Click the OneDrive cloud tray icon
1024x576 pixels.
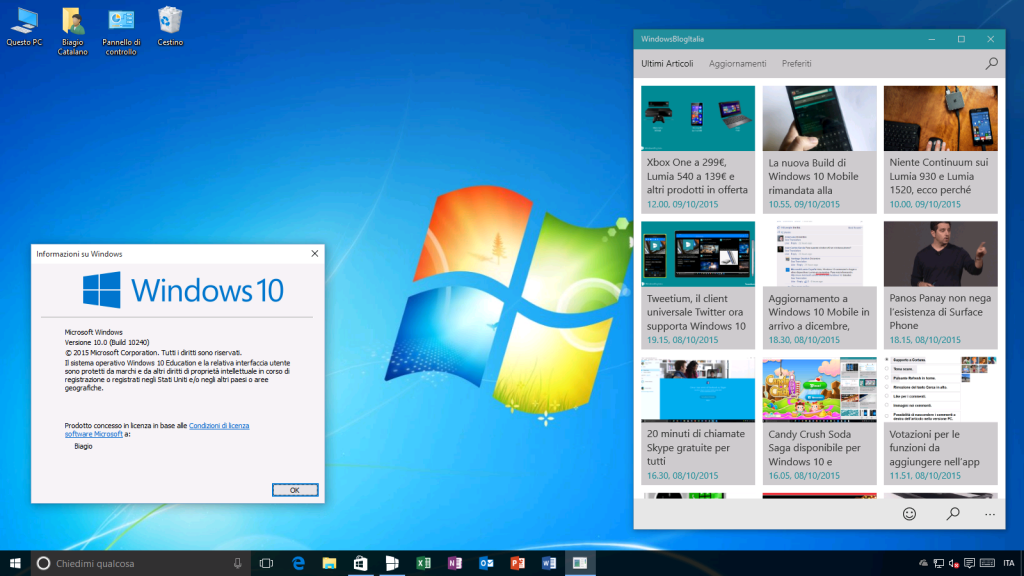[923, 563]
